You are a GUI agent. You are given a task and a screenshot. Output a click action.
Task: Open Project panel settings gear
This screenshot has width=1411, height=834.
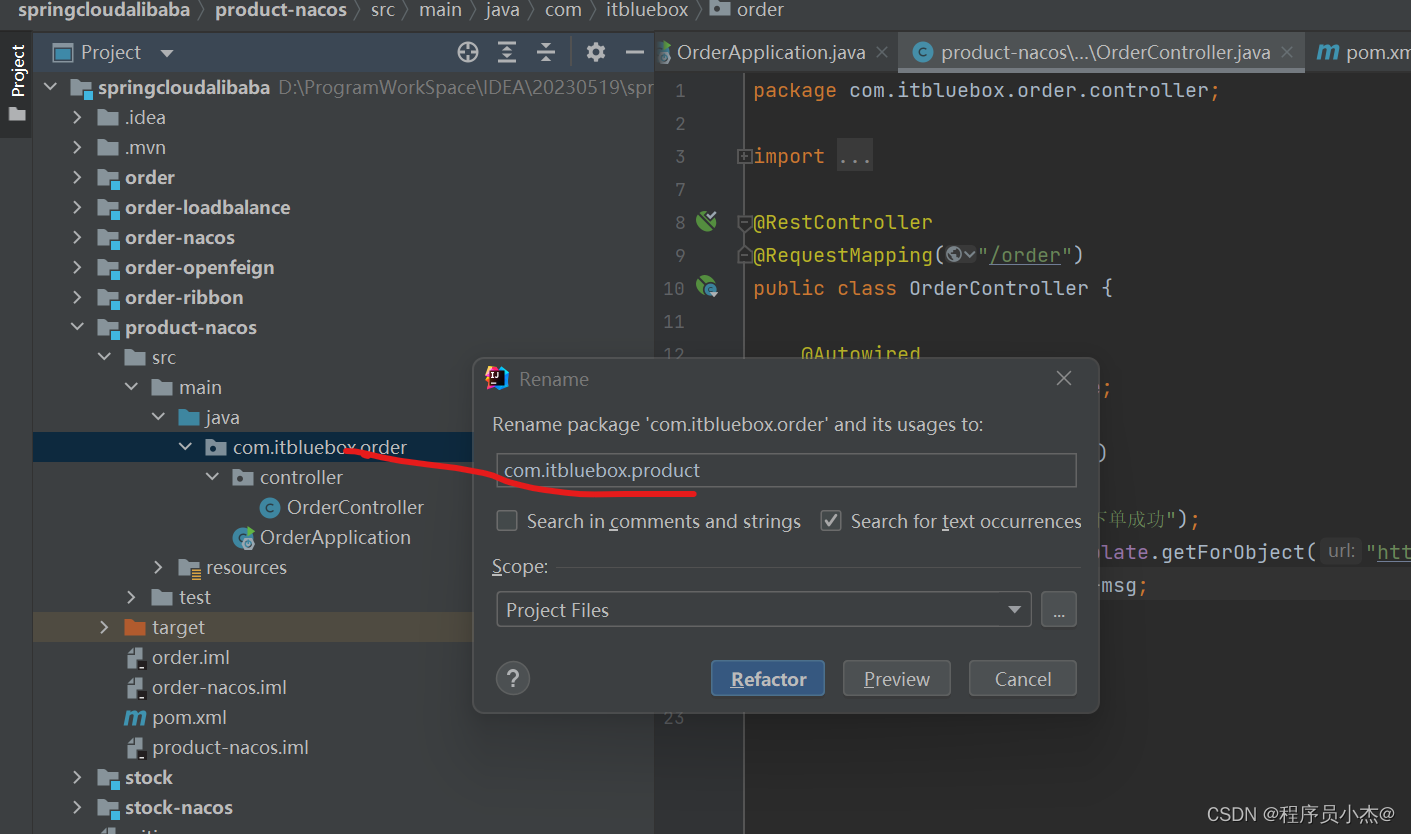[596, 53]
